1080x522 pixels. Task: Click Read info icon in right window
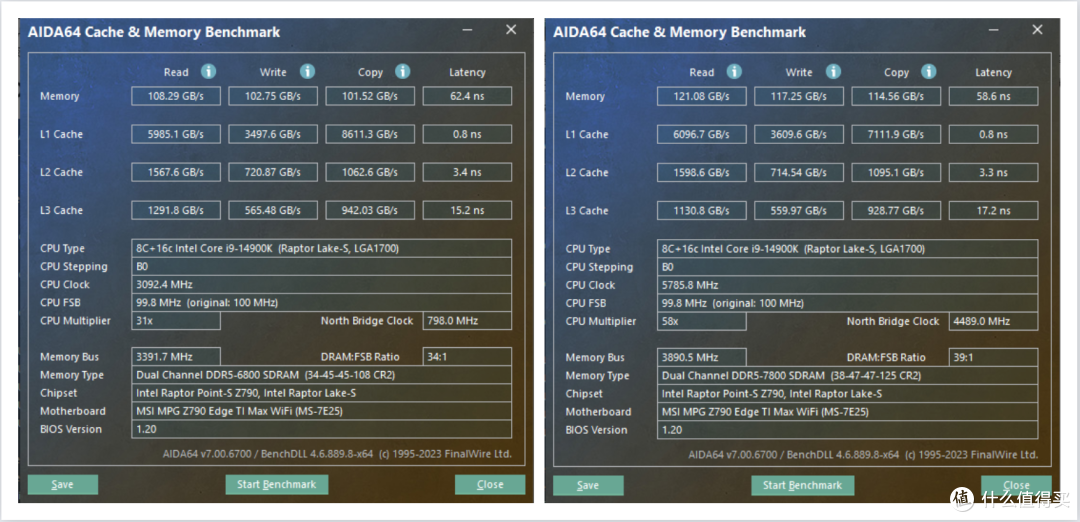click(x=734, y=72)
